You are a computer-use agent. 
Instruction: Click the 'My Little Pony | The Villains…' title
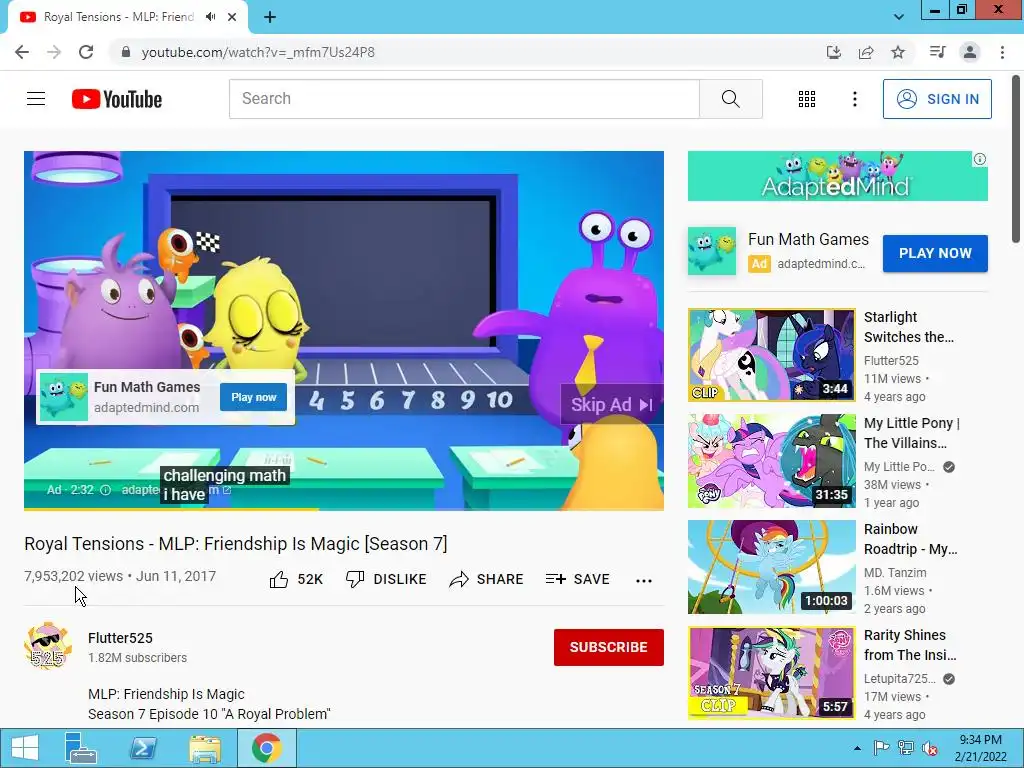point(912,433)
